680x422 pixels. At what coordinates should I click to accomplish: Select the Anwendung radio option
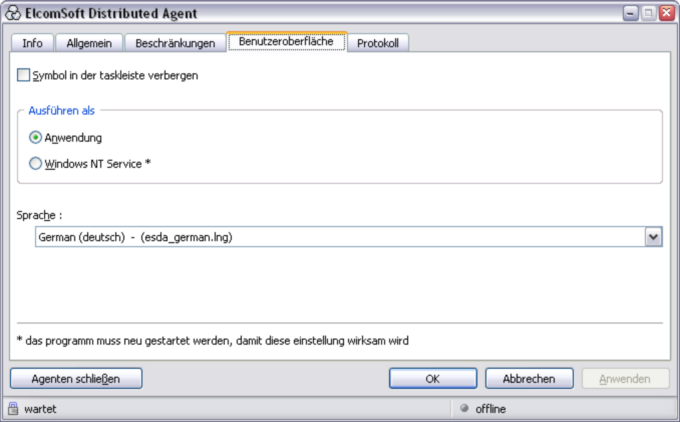pos(35,137)
